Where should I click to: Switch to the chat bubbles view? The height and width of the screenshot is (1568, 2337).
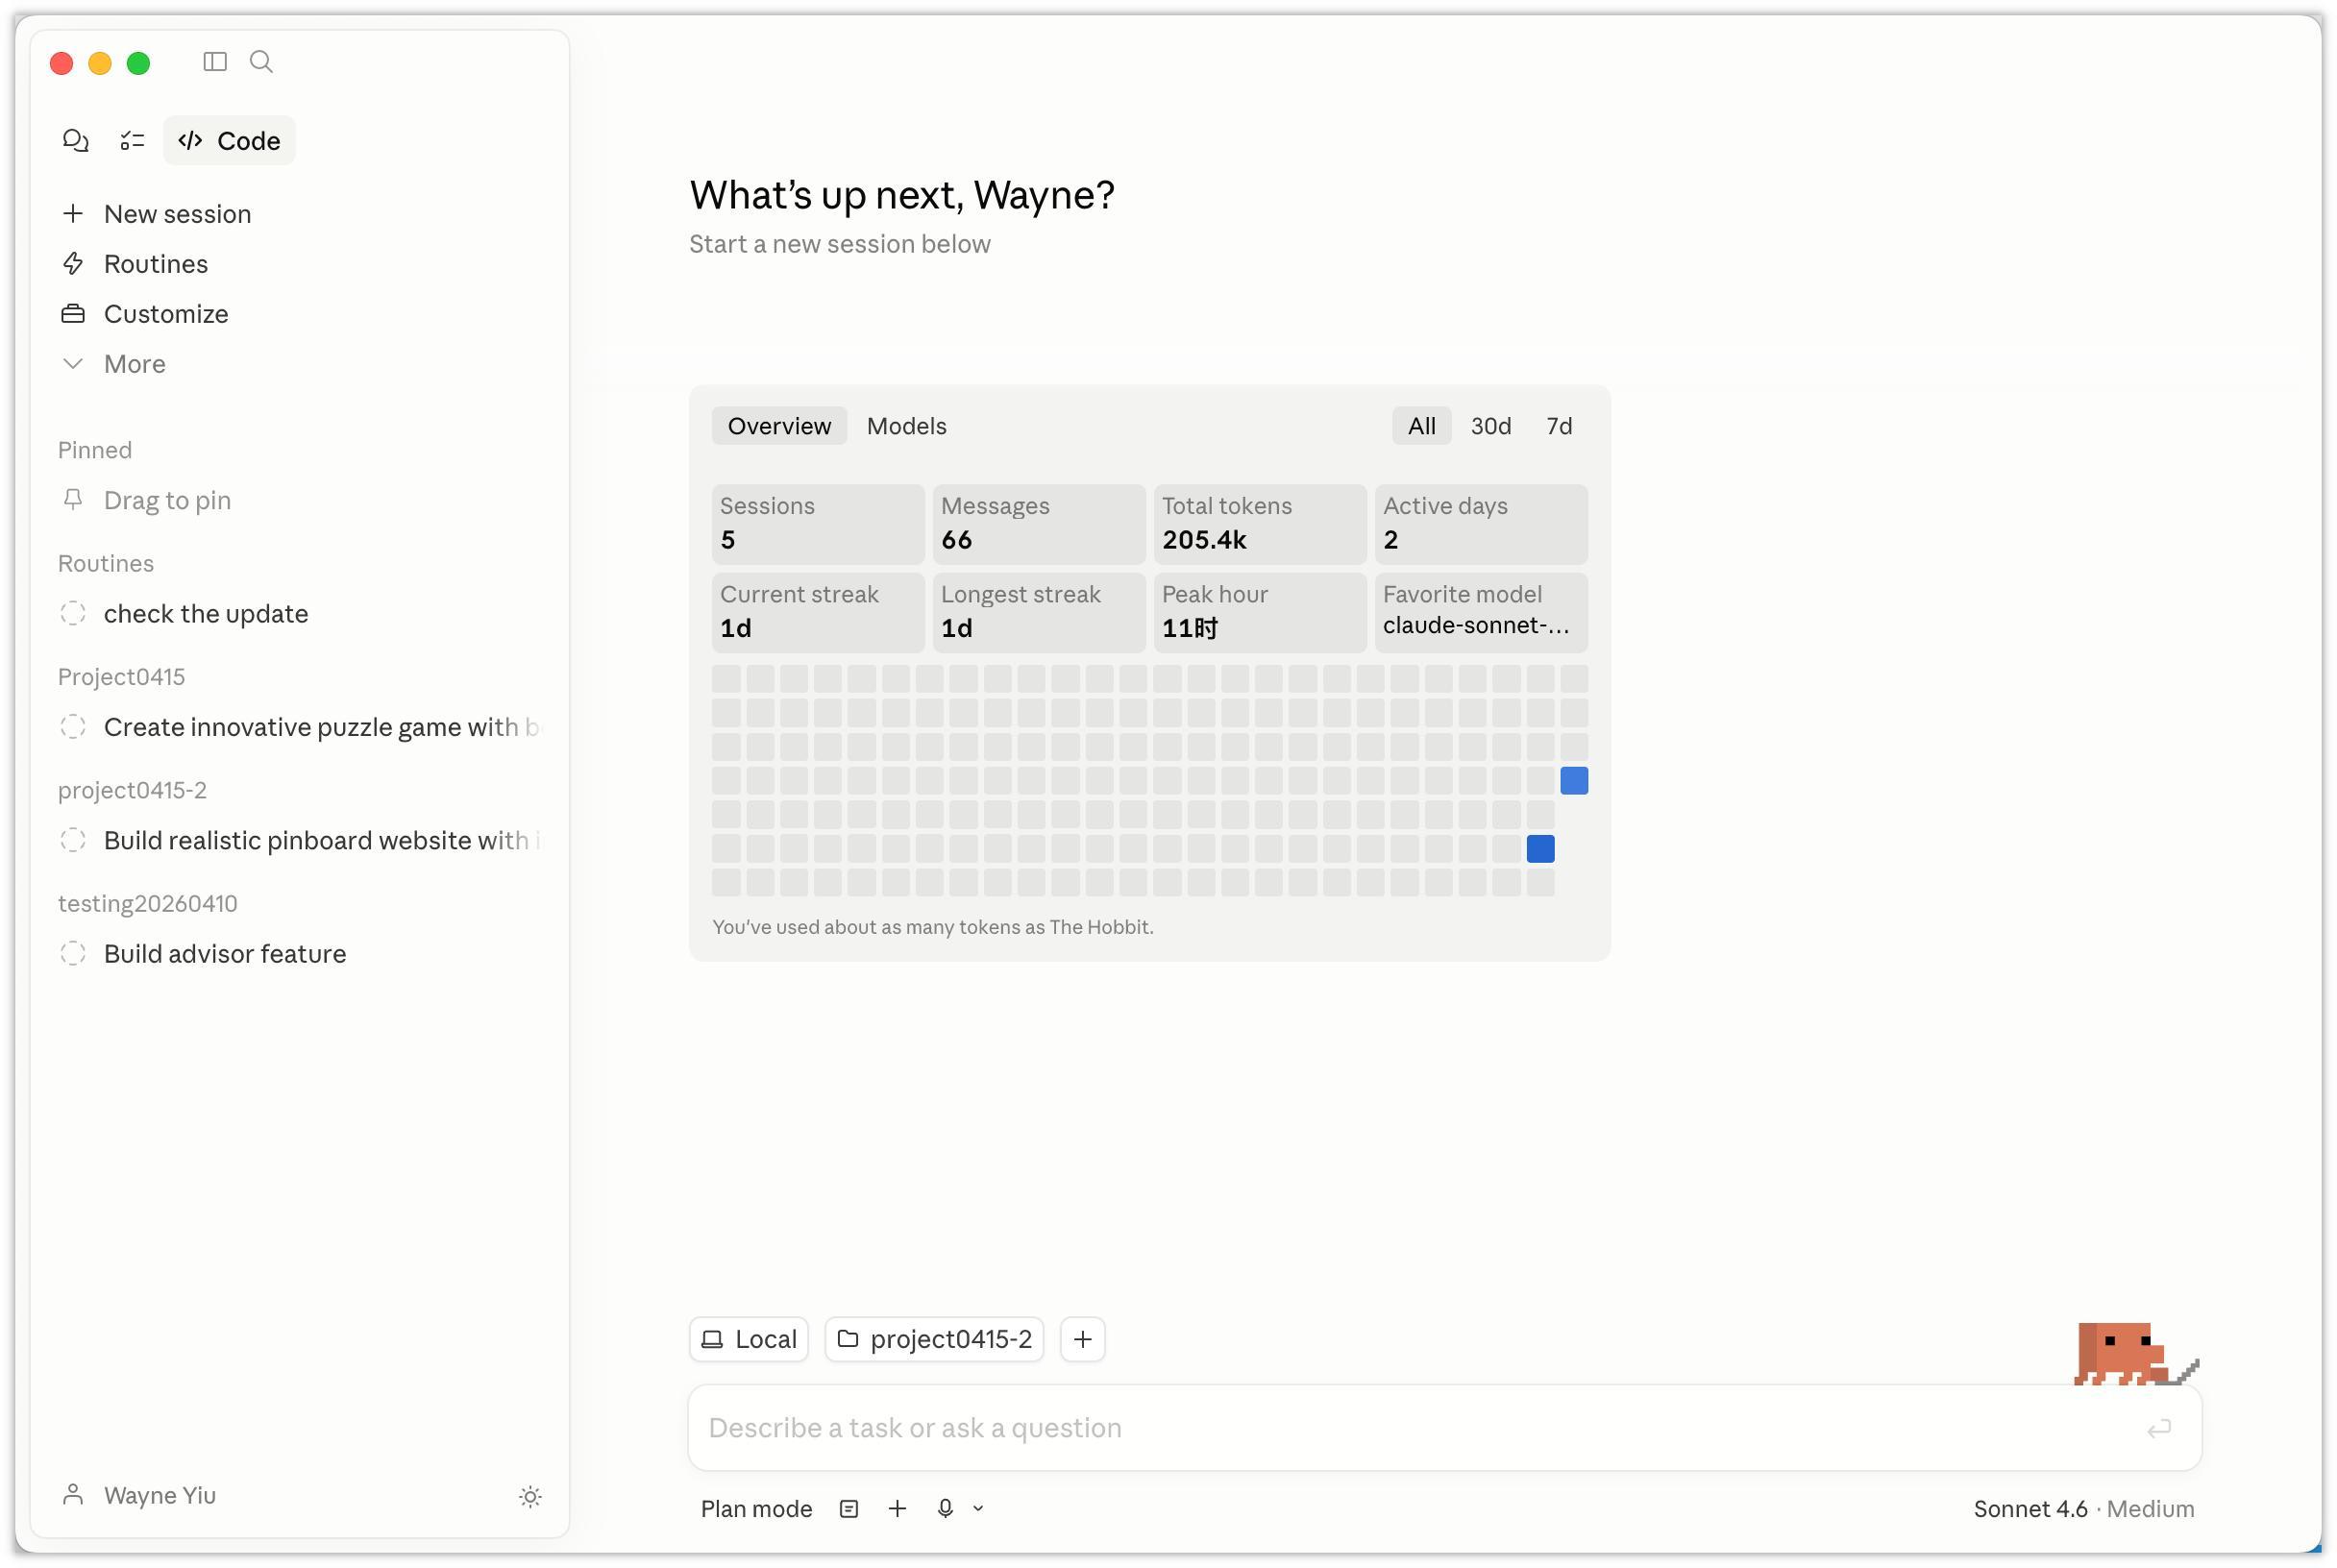(x=76, y=141)
